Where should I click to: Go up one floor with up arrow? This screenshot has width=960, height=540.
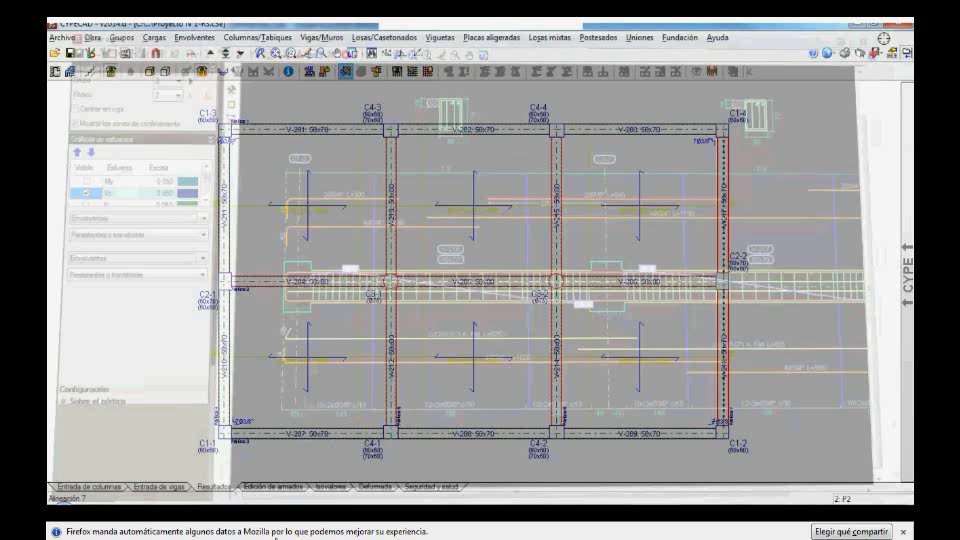coord(211,54)
